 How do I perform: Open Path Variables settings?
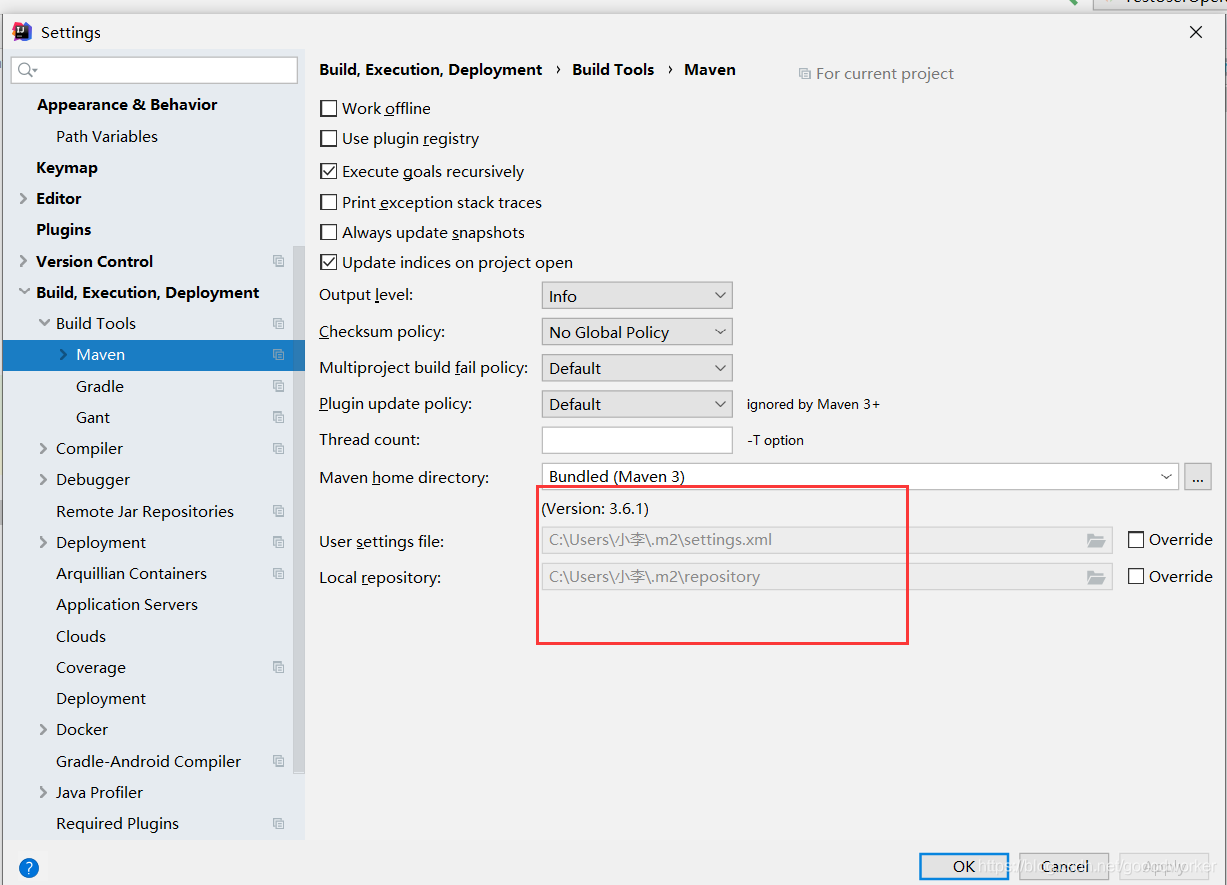coord(107,136)
